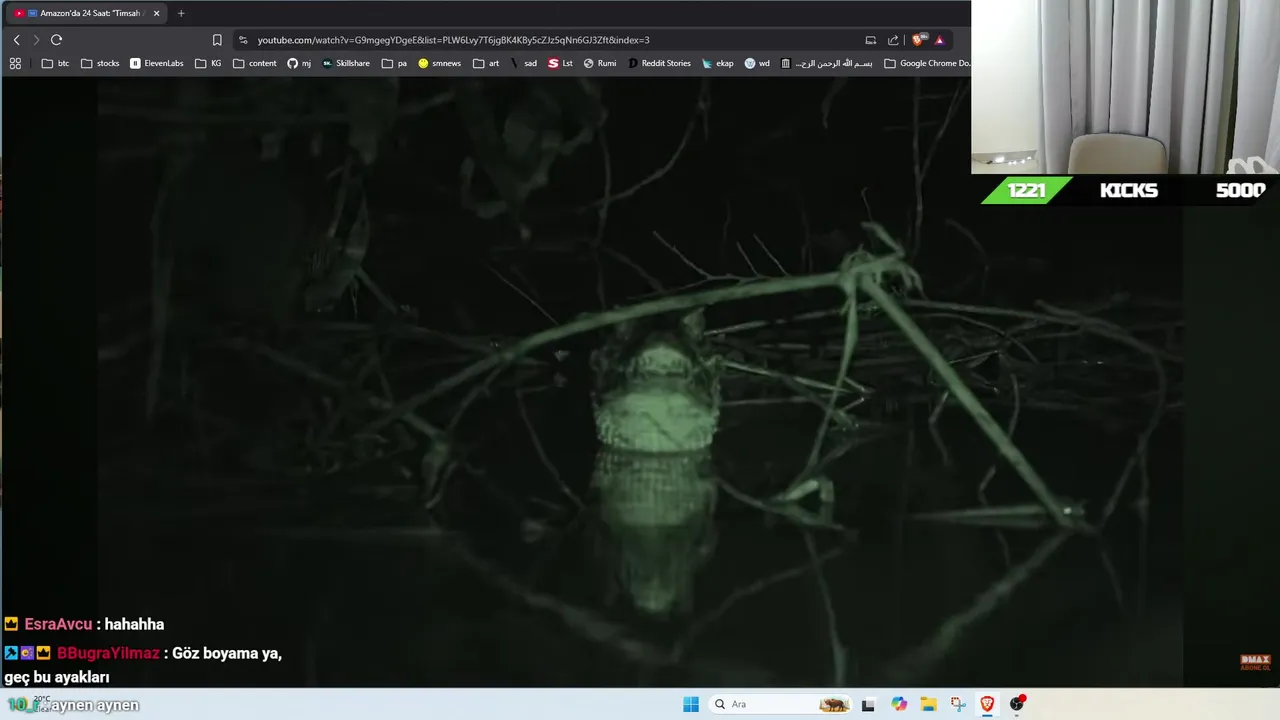Select the Amazon'da 24 Saat tab
The height and width of the screenshot is (720, 1280).
coord(88,13)
